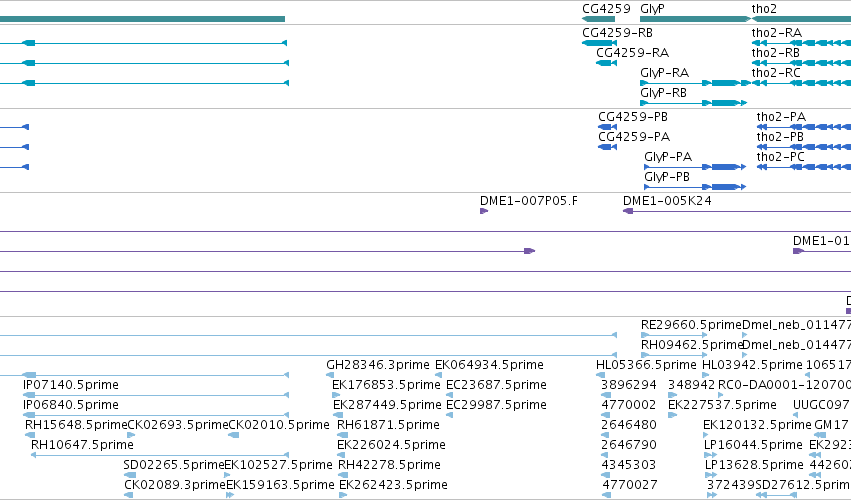851x500 pixels.
Task: Select the CG4259-PB protein label
Action: click(633, 117)
